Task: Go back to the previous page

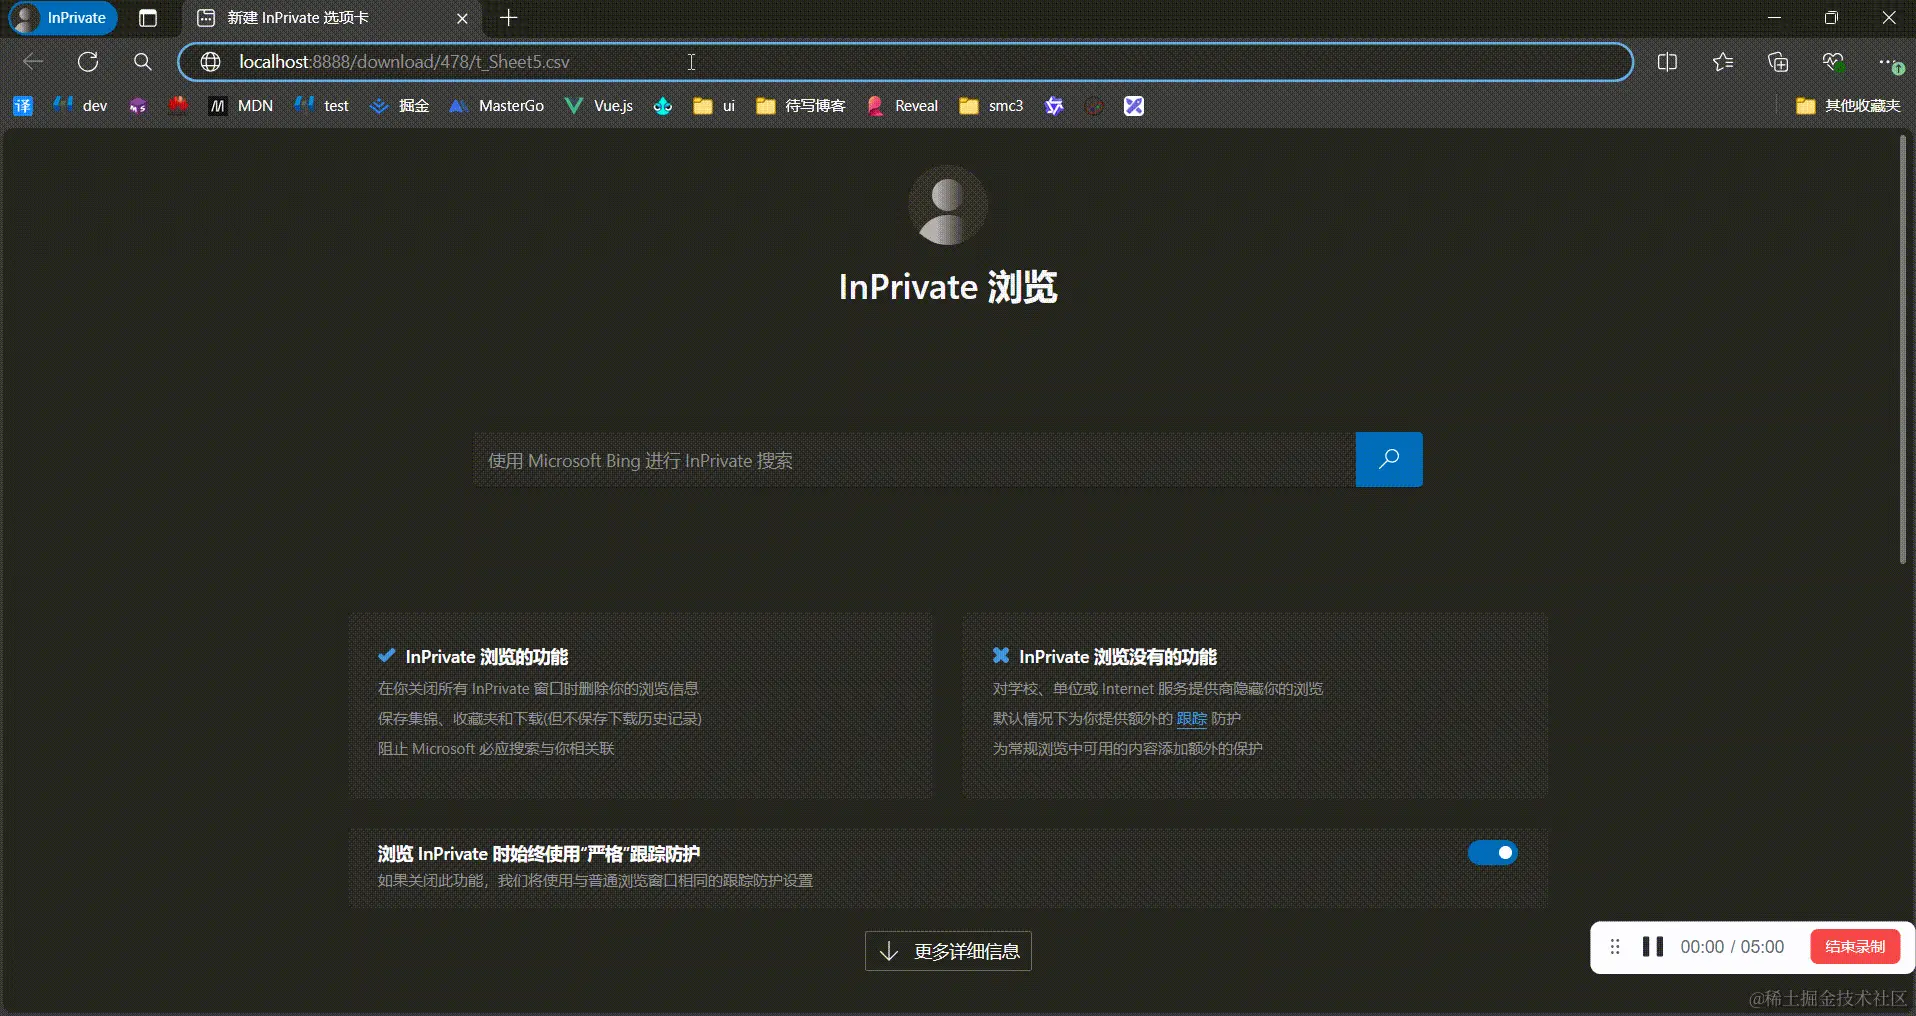Action: pyautogui.click(x=33, y=62)
